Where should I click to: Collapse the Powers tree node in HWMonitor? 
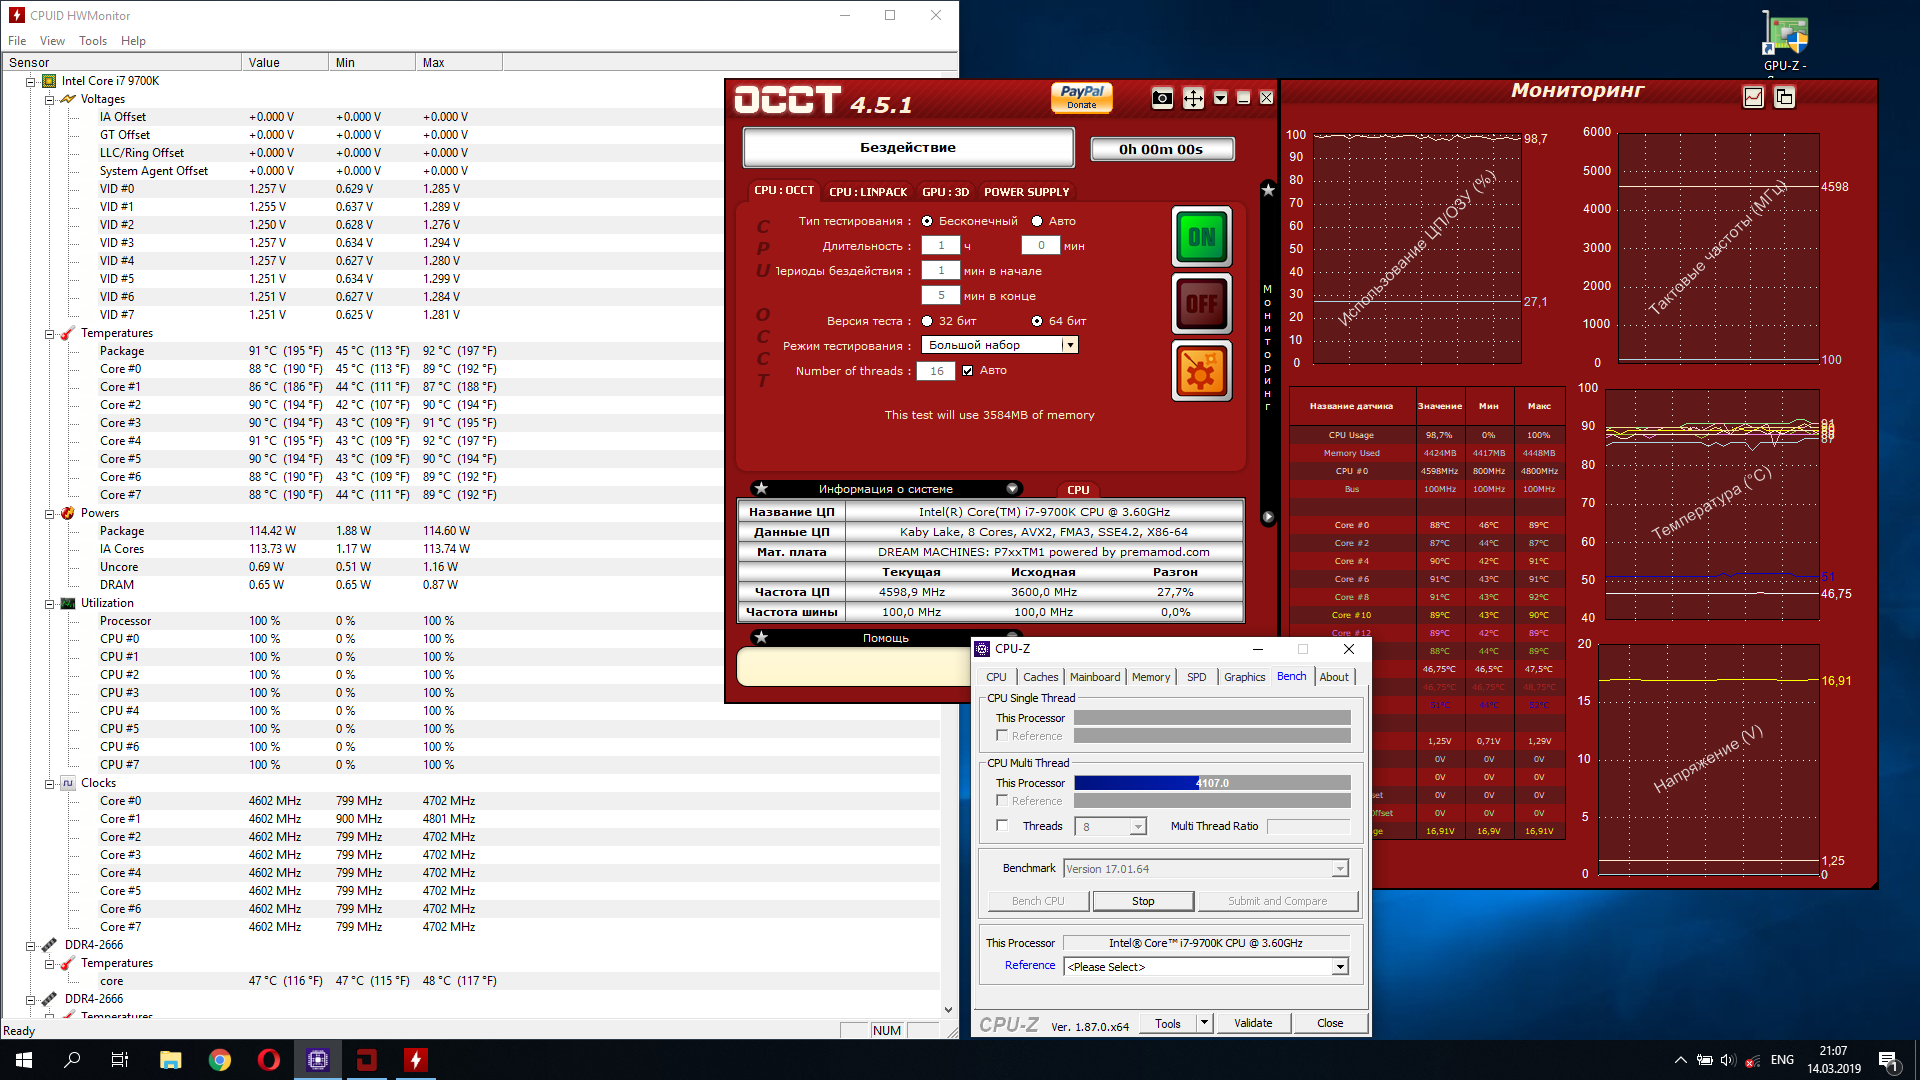point(49,513)
